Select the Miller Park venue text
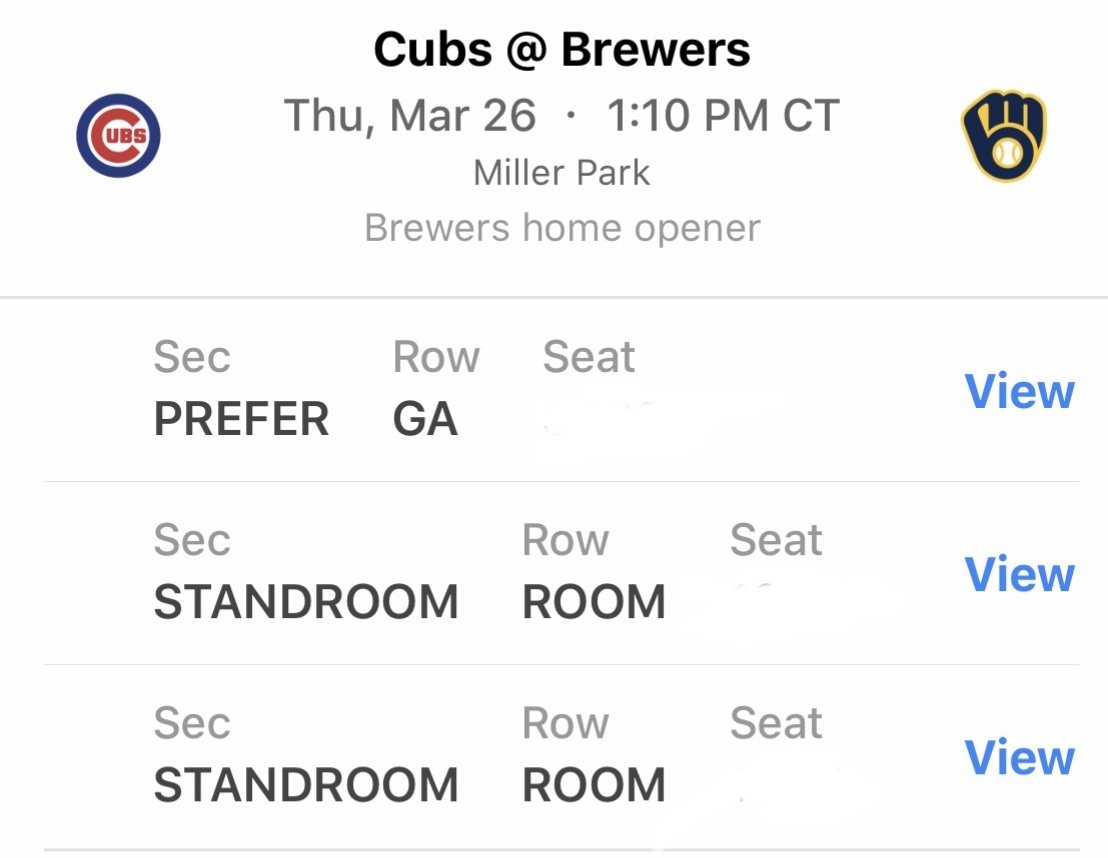This screenshot has width=1108, height=858. (x=562, y=173)
